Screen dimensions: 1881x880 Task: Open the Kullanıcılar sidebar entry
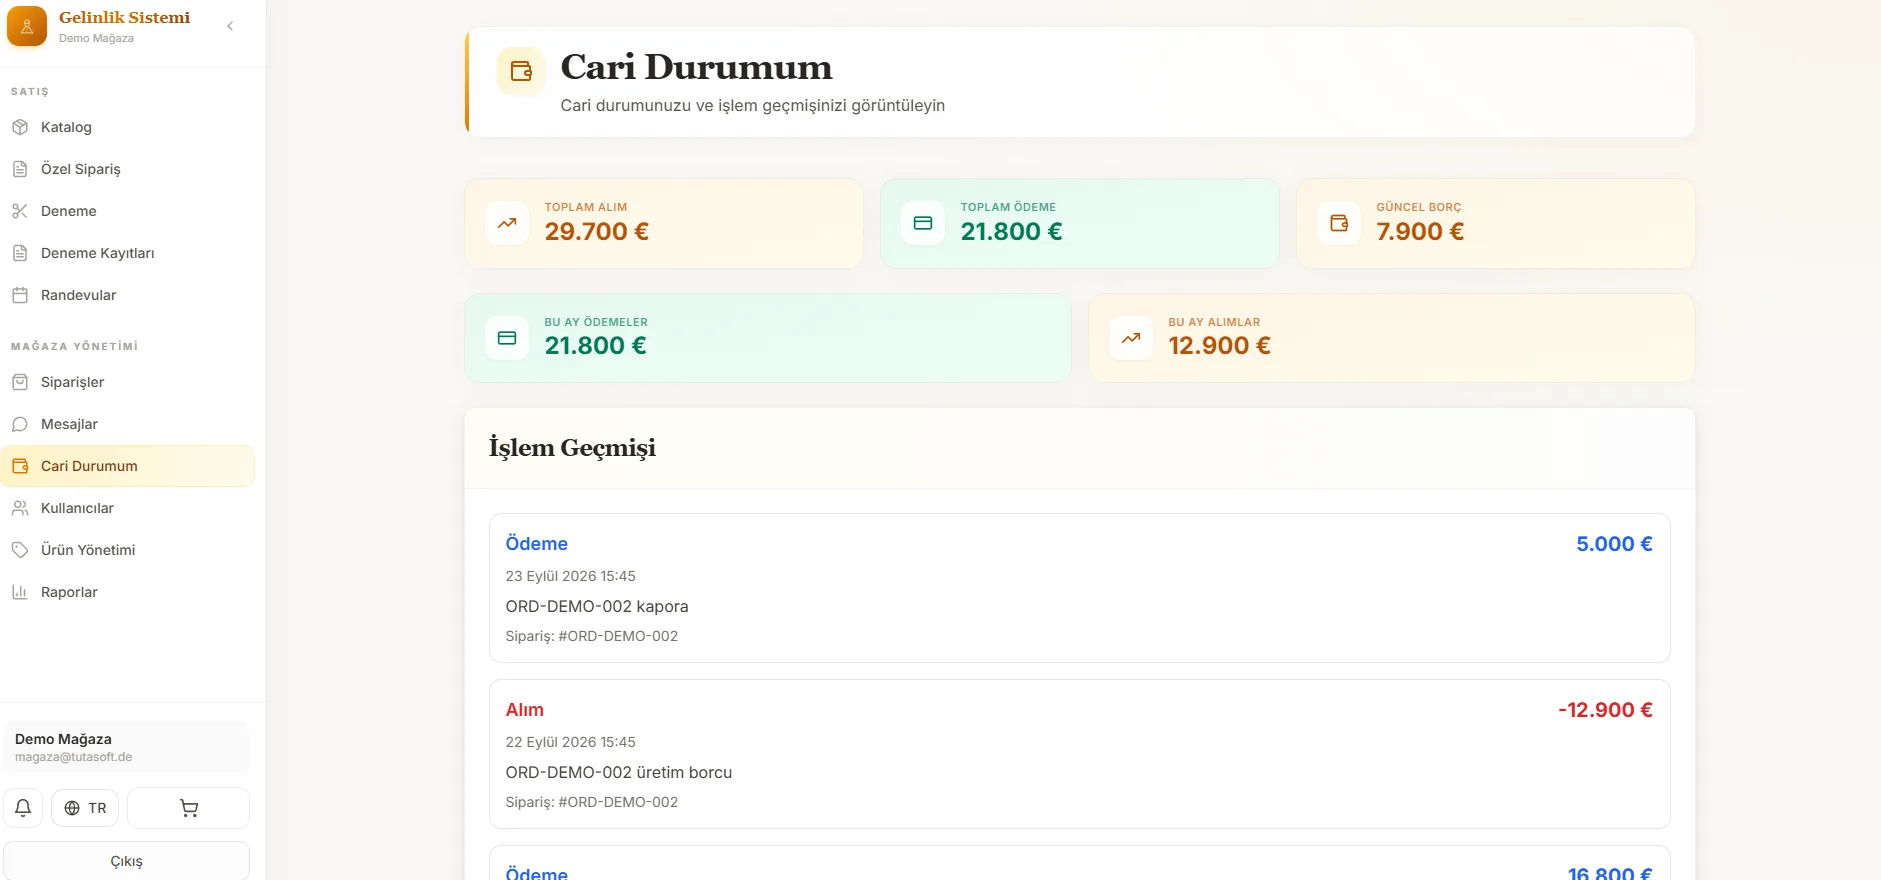(128, 508)
